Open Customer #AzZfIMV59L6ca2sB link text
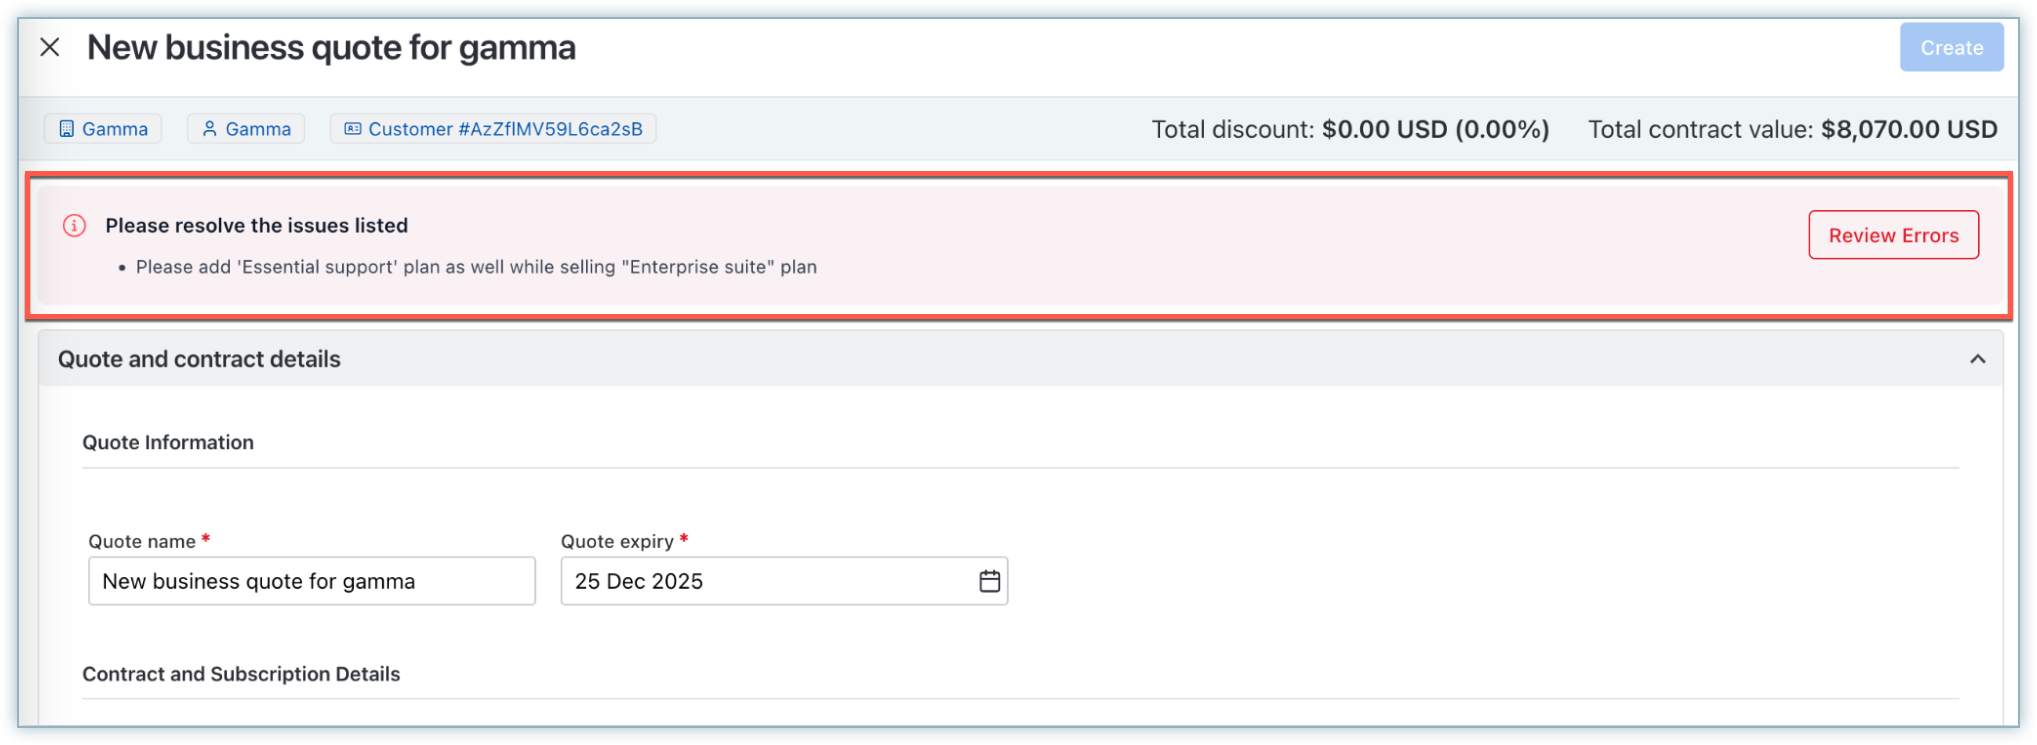This screenshot has height=745, width=2037. pos(505,129)
